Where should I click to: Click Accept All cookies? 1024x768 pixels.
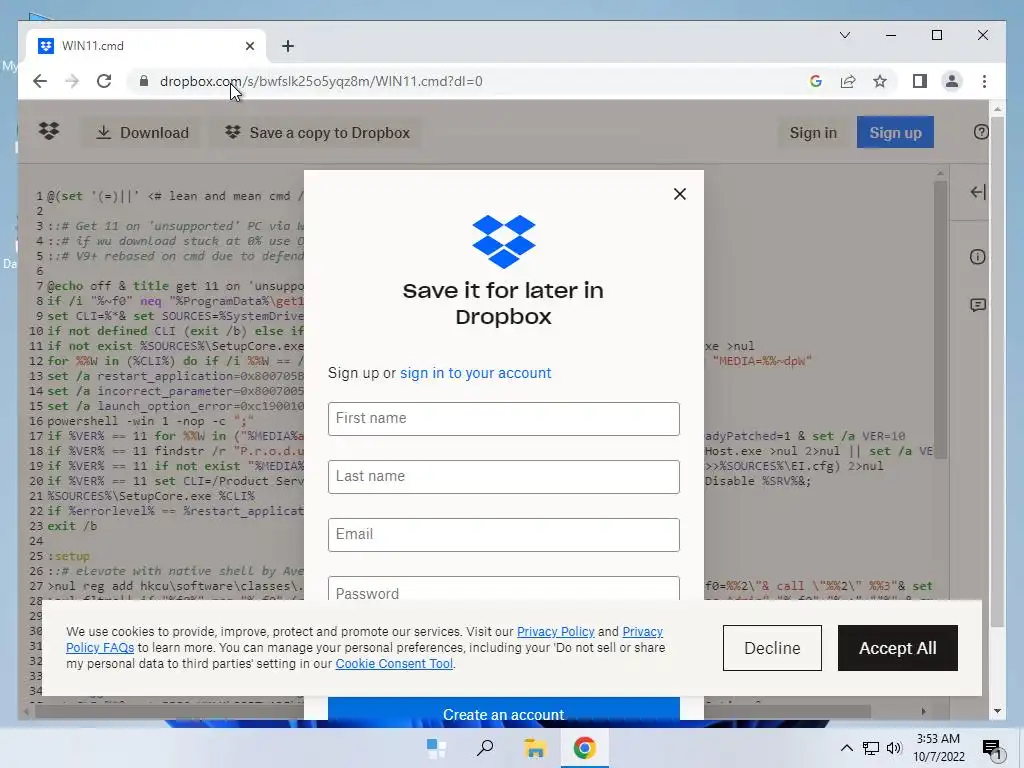tap(897, 648)
